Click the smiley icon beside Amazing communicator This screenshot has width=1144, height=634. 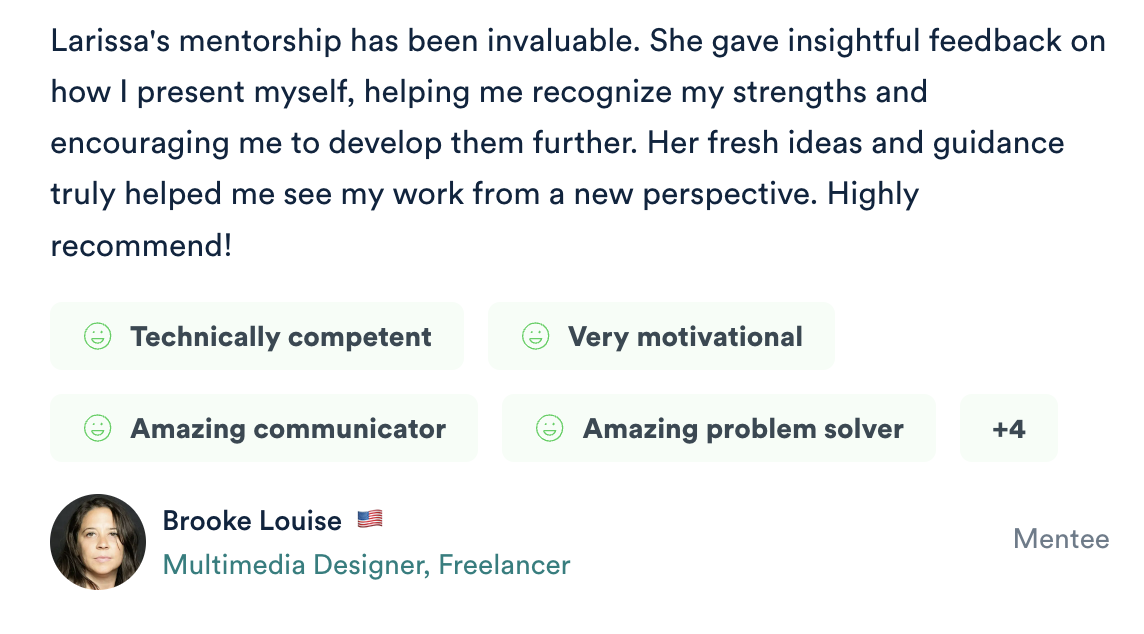[97, 429]
